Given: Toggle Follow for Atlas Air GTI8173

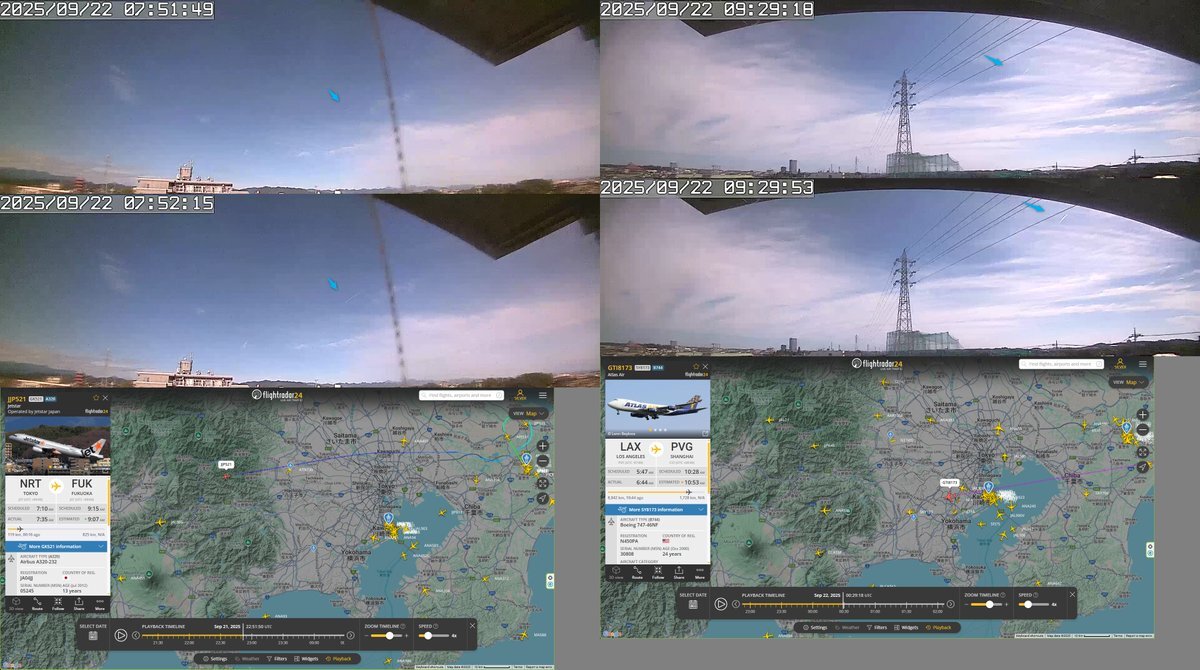Looking at the screenshot, I should 658,574.
